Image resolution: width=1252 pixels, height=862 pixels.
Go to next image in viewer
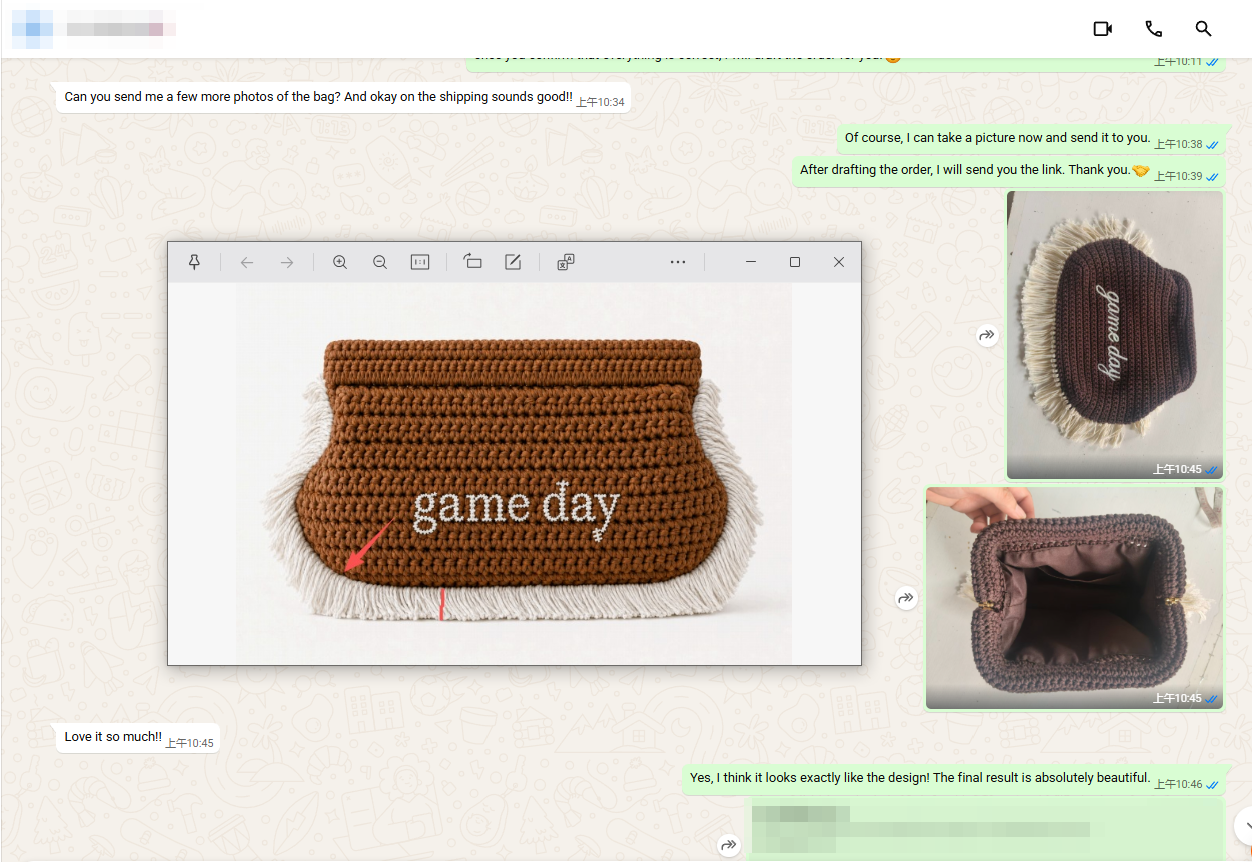point(287,262)
